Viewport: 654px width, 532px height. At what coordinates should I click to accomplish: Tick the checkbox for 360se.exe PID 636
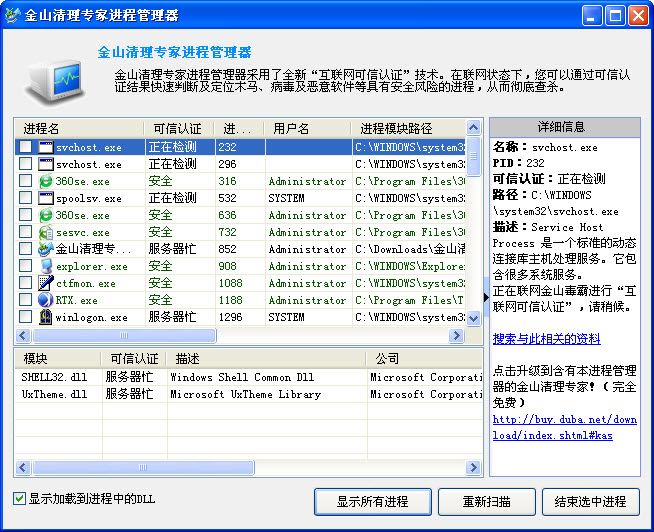[x=26, y=215]
